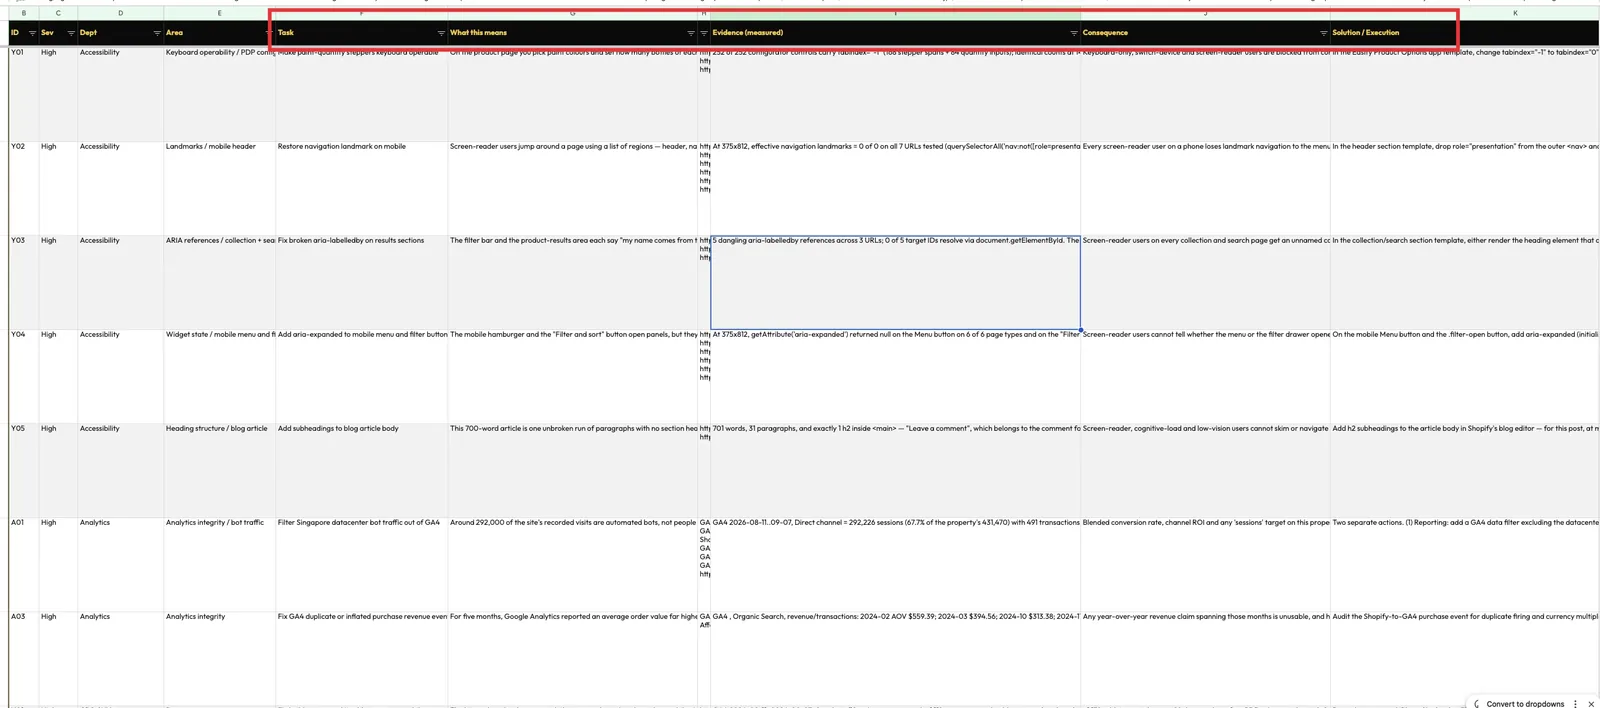Open the filter icon in narrow column H header
1600x708 pixels.
pos(704,33)
